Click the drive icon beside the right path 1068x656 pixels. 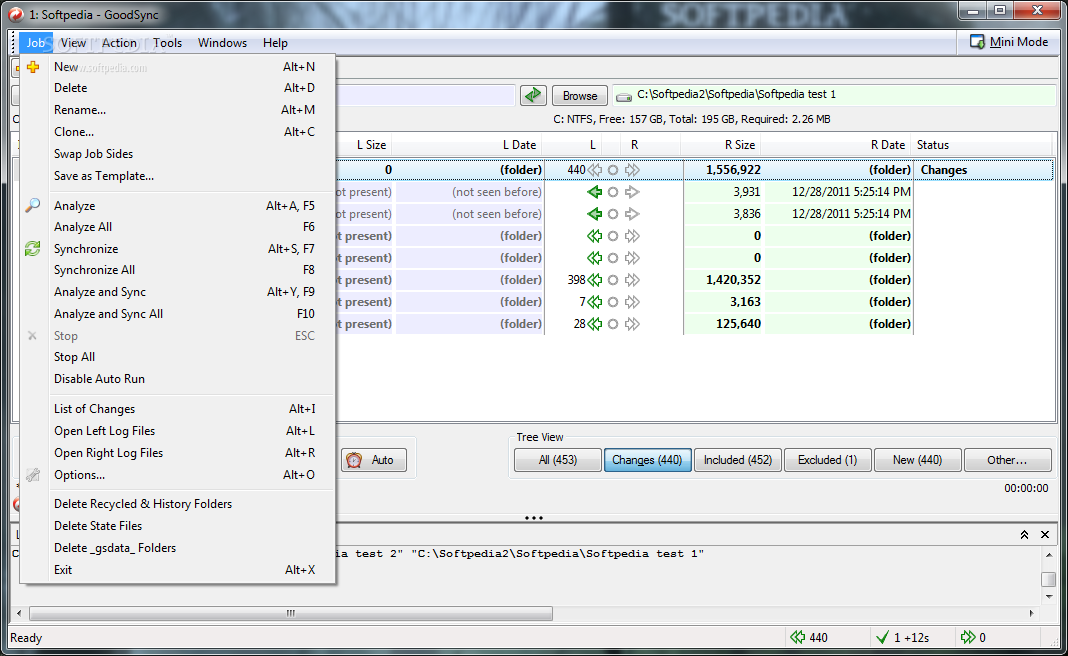tap(623, 97)
